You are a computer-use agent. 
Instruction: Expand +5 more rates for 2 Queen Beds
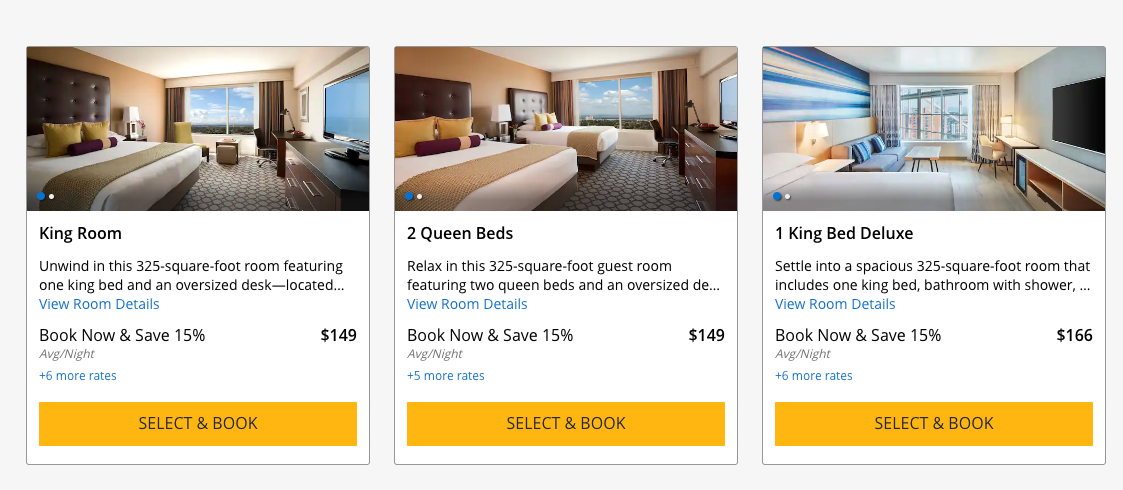(x=446, y=376)
